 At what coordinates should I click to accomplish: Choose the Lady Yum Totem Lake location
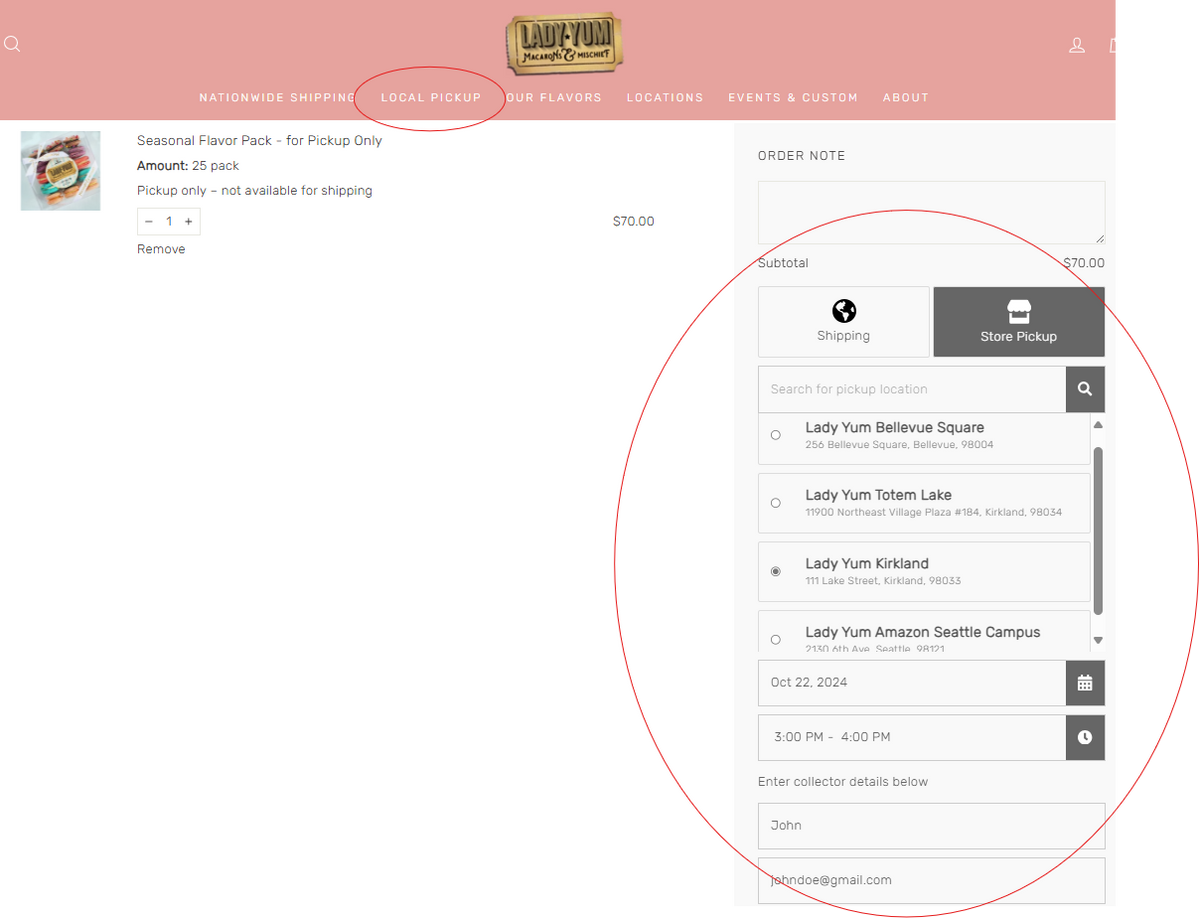[x=776, y=503]
